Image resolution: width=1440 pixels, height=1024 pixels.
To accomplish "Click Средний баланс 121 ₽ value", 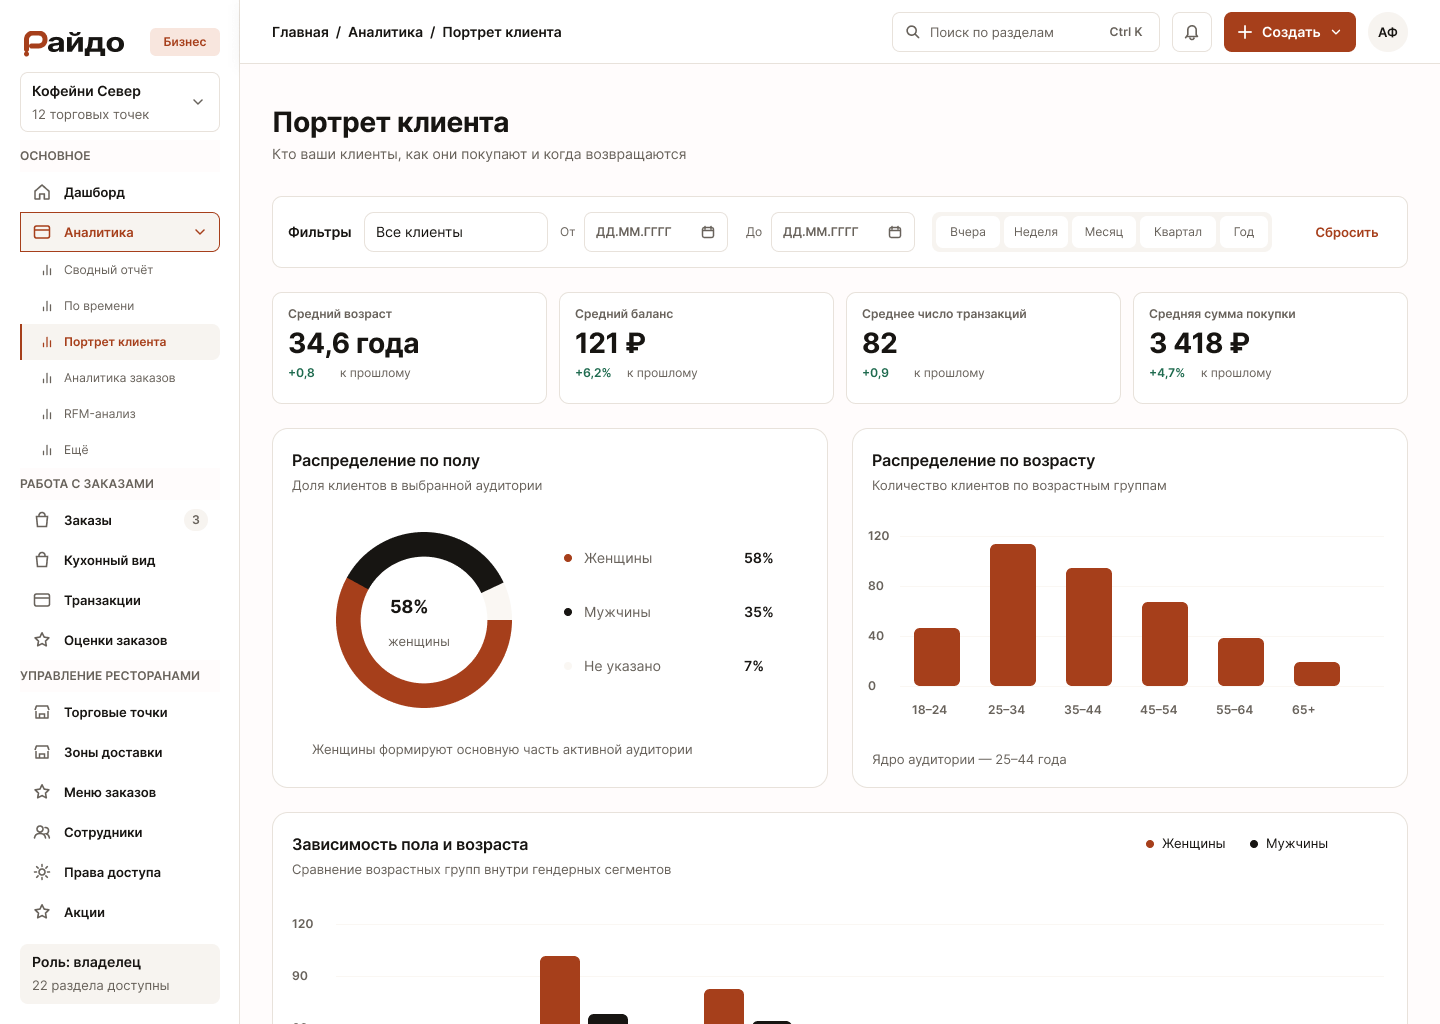I will 610,343.
